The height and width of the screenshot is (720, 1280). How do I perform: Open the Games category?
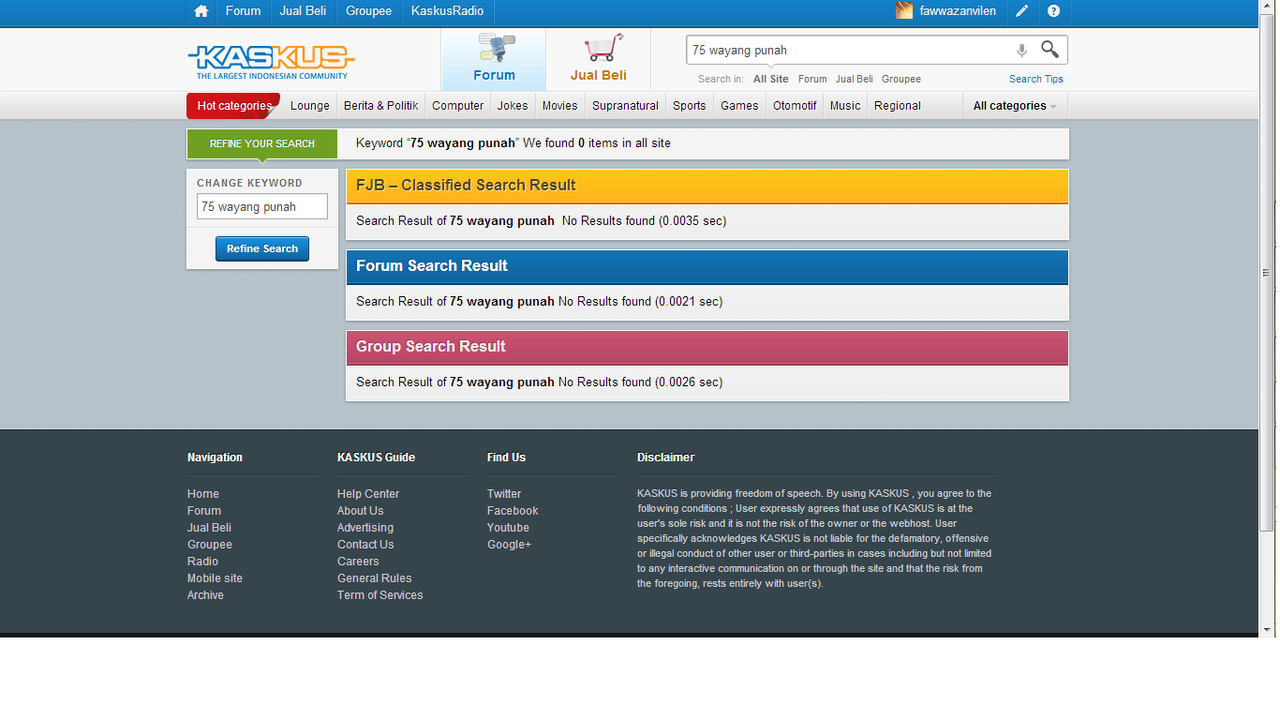tap(739, 106)
